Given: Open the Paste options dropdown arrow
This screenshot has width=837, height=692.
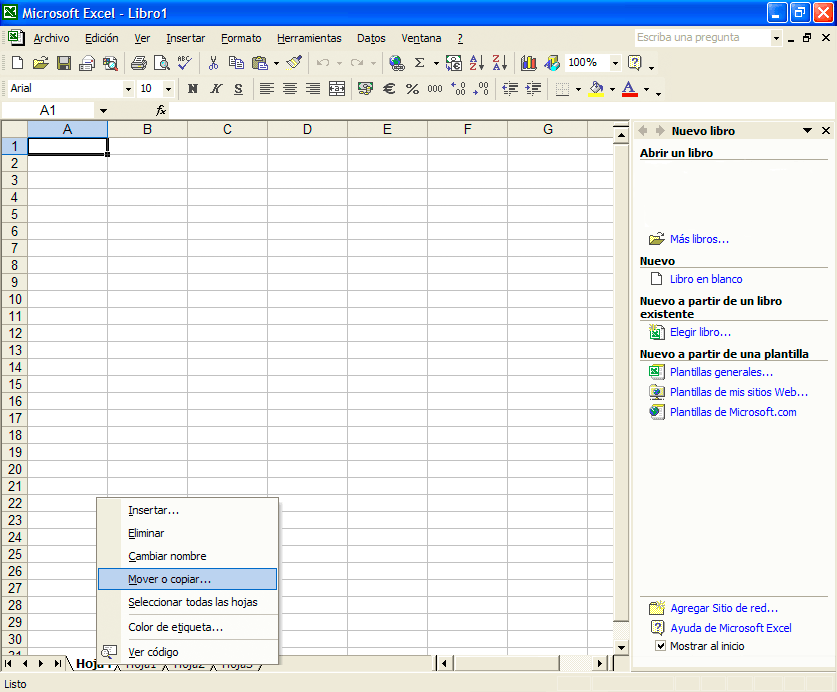Looking at the screenshot, I should [277, 64].
